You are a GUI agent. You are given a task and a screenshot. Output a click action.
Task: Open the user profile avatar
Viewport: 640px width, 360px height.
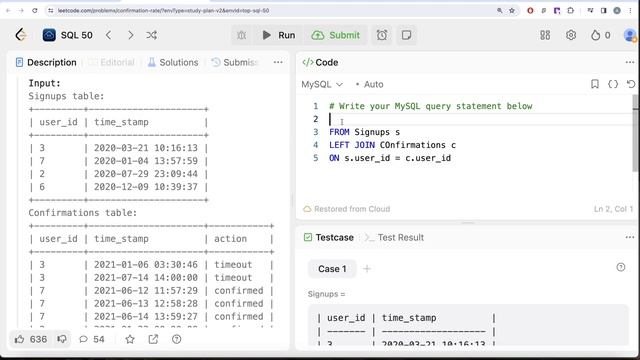pos(630,35)
